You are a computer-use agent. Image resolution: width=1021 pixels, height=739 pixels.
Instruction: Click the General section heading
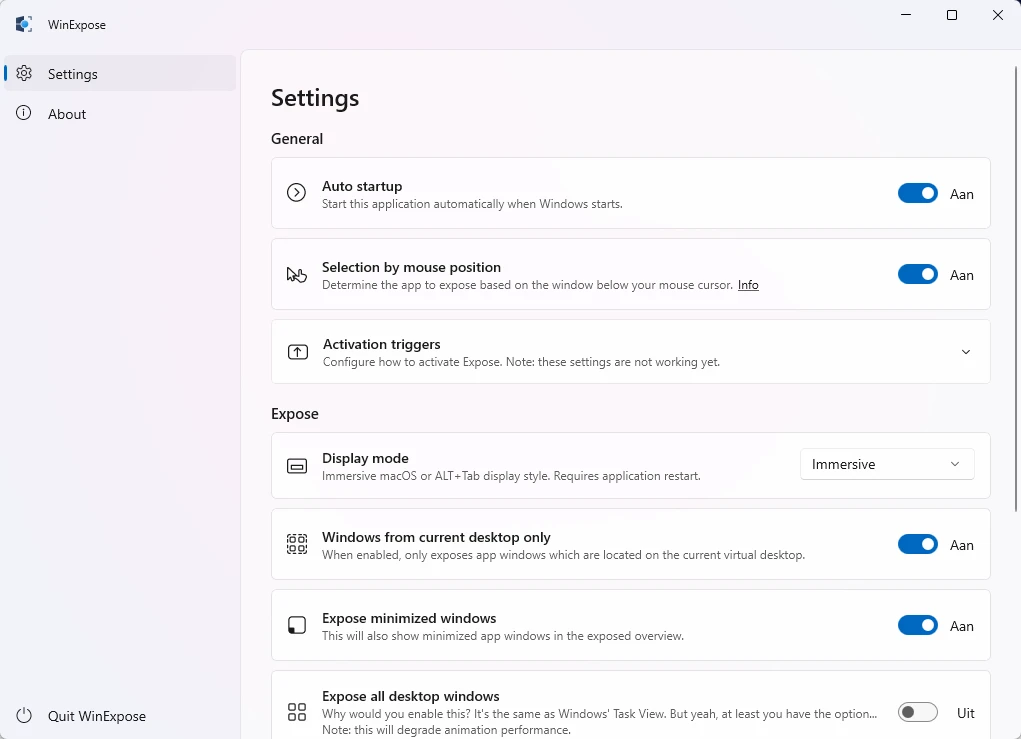[x=297, y=139]
